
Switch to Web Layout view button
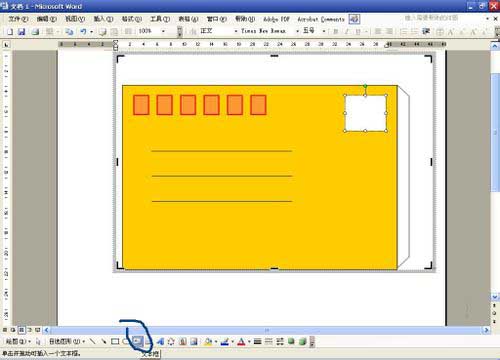13,330
